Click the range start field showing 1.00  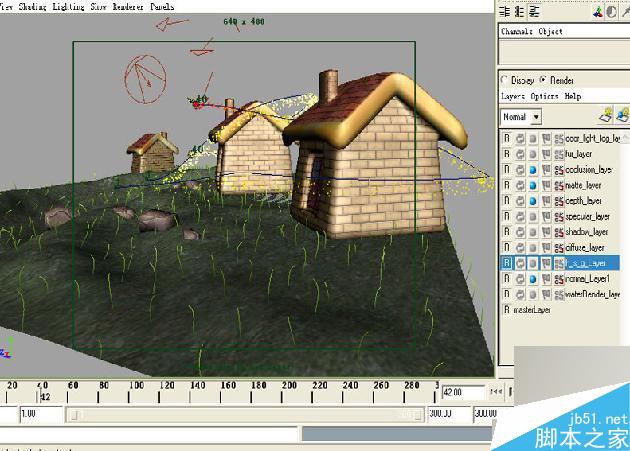[x=42, y=414]
